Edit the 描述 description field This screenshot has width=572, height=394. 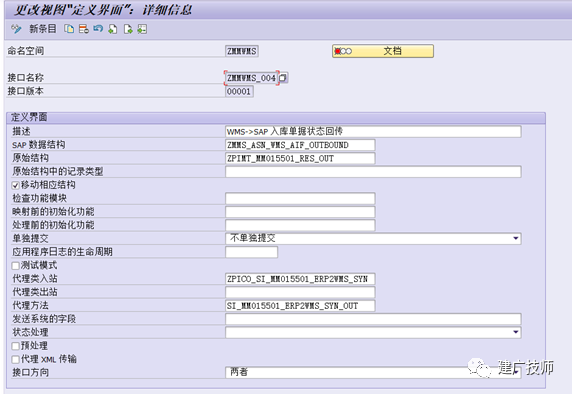tap(373, 132)
